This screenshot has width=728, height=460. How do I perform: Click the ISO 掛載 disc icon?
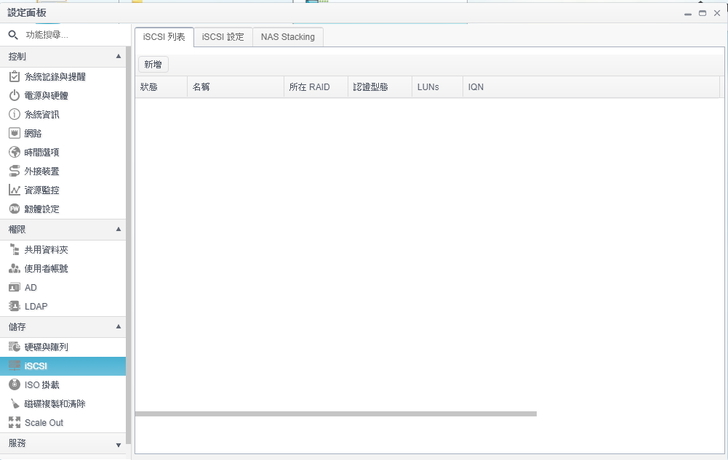point(14,385)
